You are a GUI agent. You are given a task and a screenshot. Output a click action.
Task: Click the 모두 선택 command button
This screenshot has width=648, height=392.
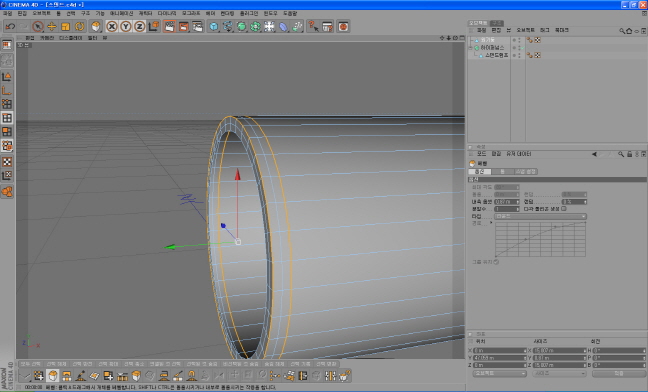coord(31,364)
